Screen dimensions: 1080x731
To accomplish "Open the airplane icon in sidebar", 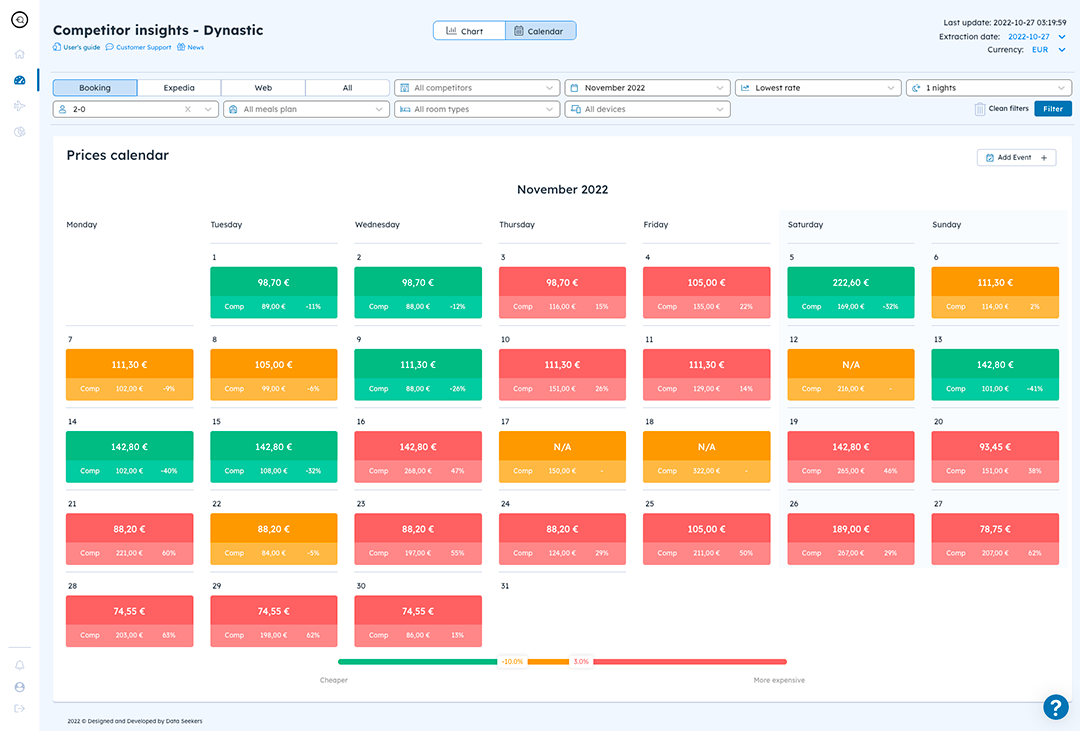I will (19, 105).
